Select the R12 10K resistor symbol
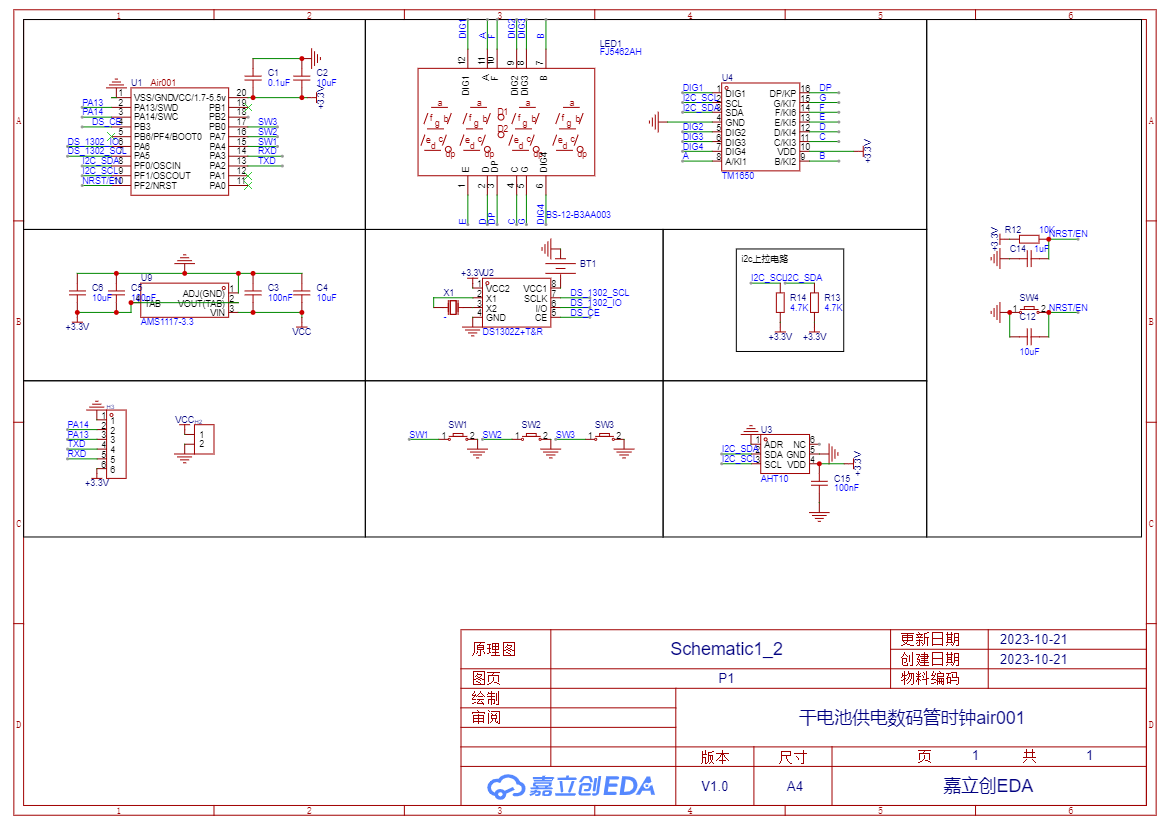Screen dimensions: 1170x825 click(1028, 239)
